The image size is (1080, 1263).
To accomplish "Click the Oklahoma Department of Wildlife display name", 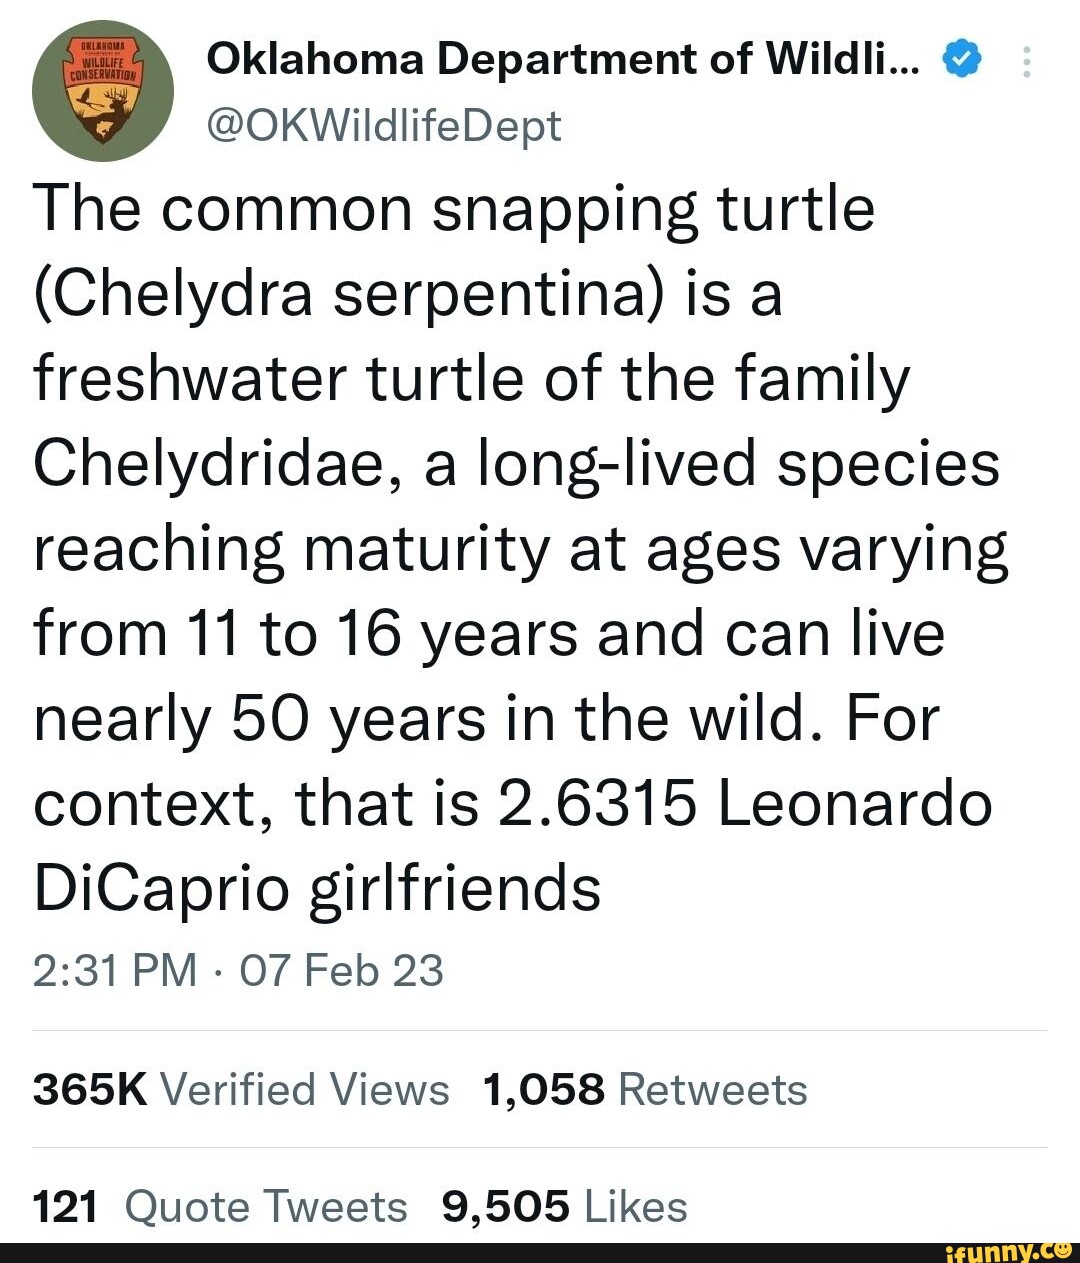I will (560, 57).
